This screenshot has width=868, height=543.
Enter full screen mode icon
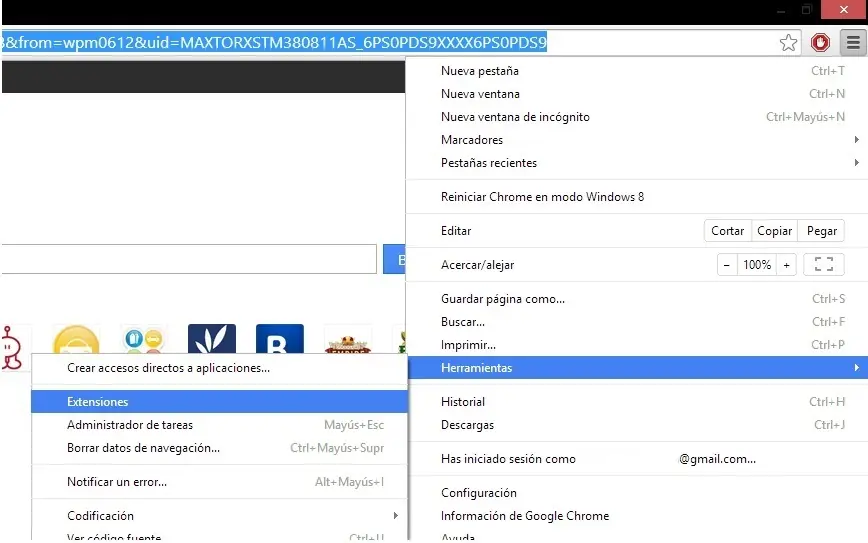coord(824,265)
